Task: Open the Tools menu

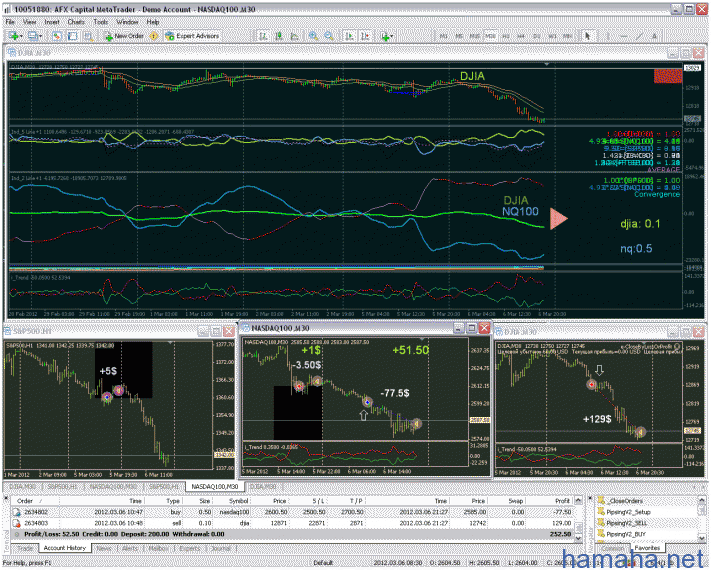Action: click(x=101, y=22)
